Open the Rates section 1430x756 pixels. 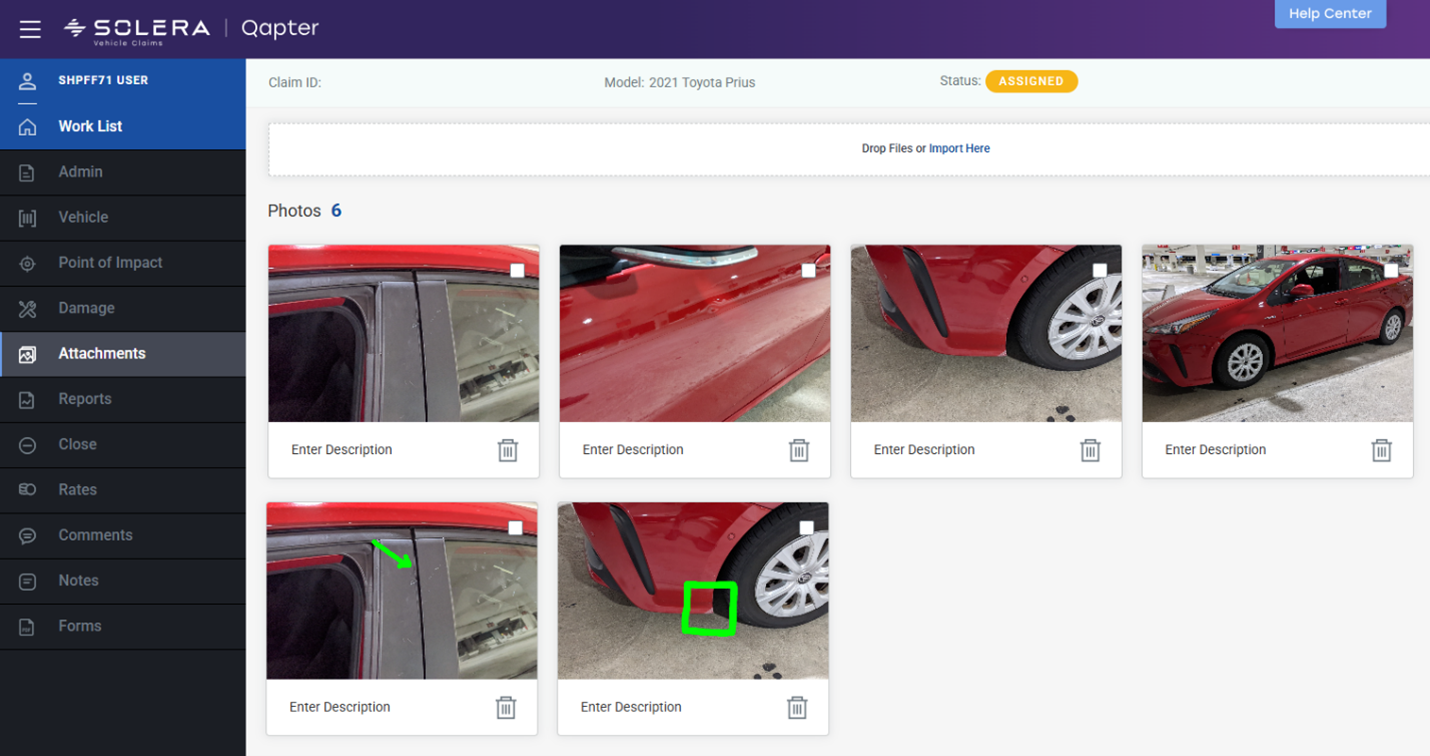[77, 490]
